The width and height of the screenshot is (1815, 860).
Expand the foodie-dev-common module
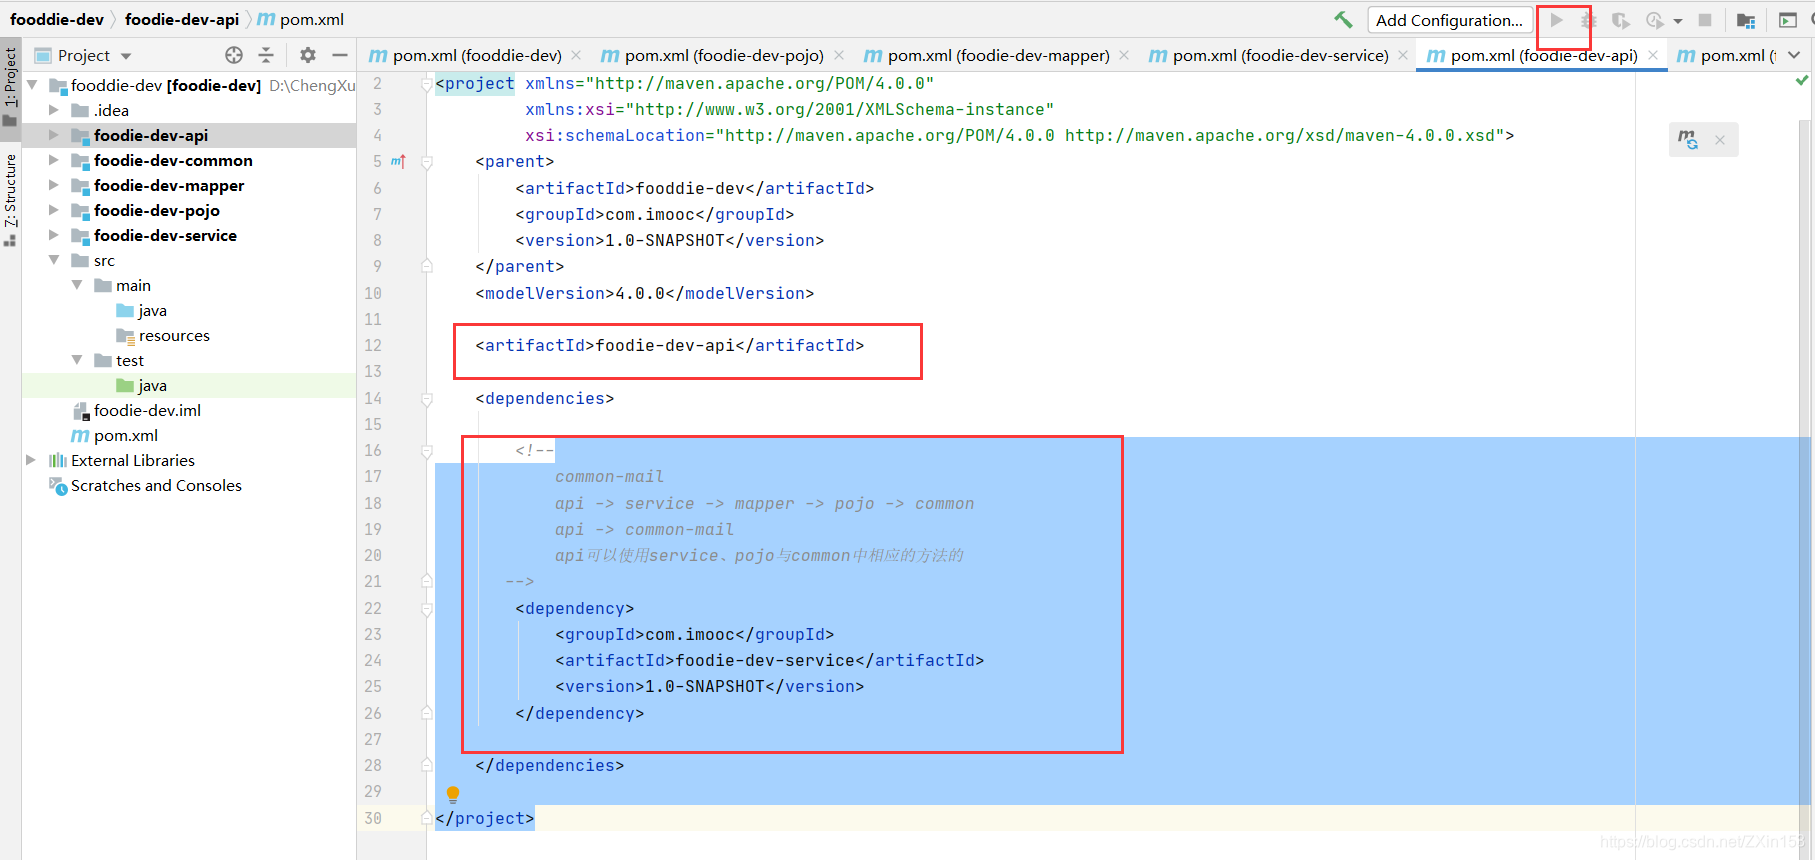click(54, 160)
